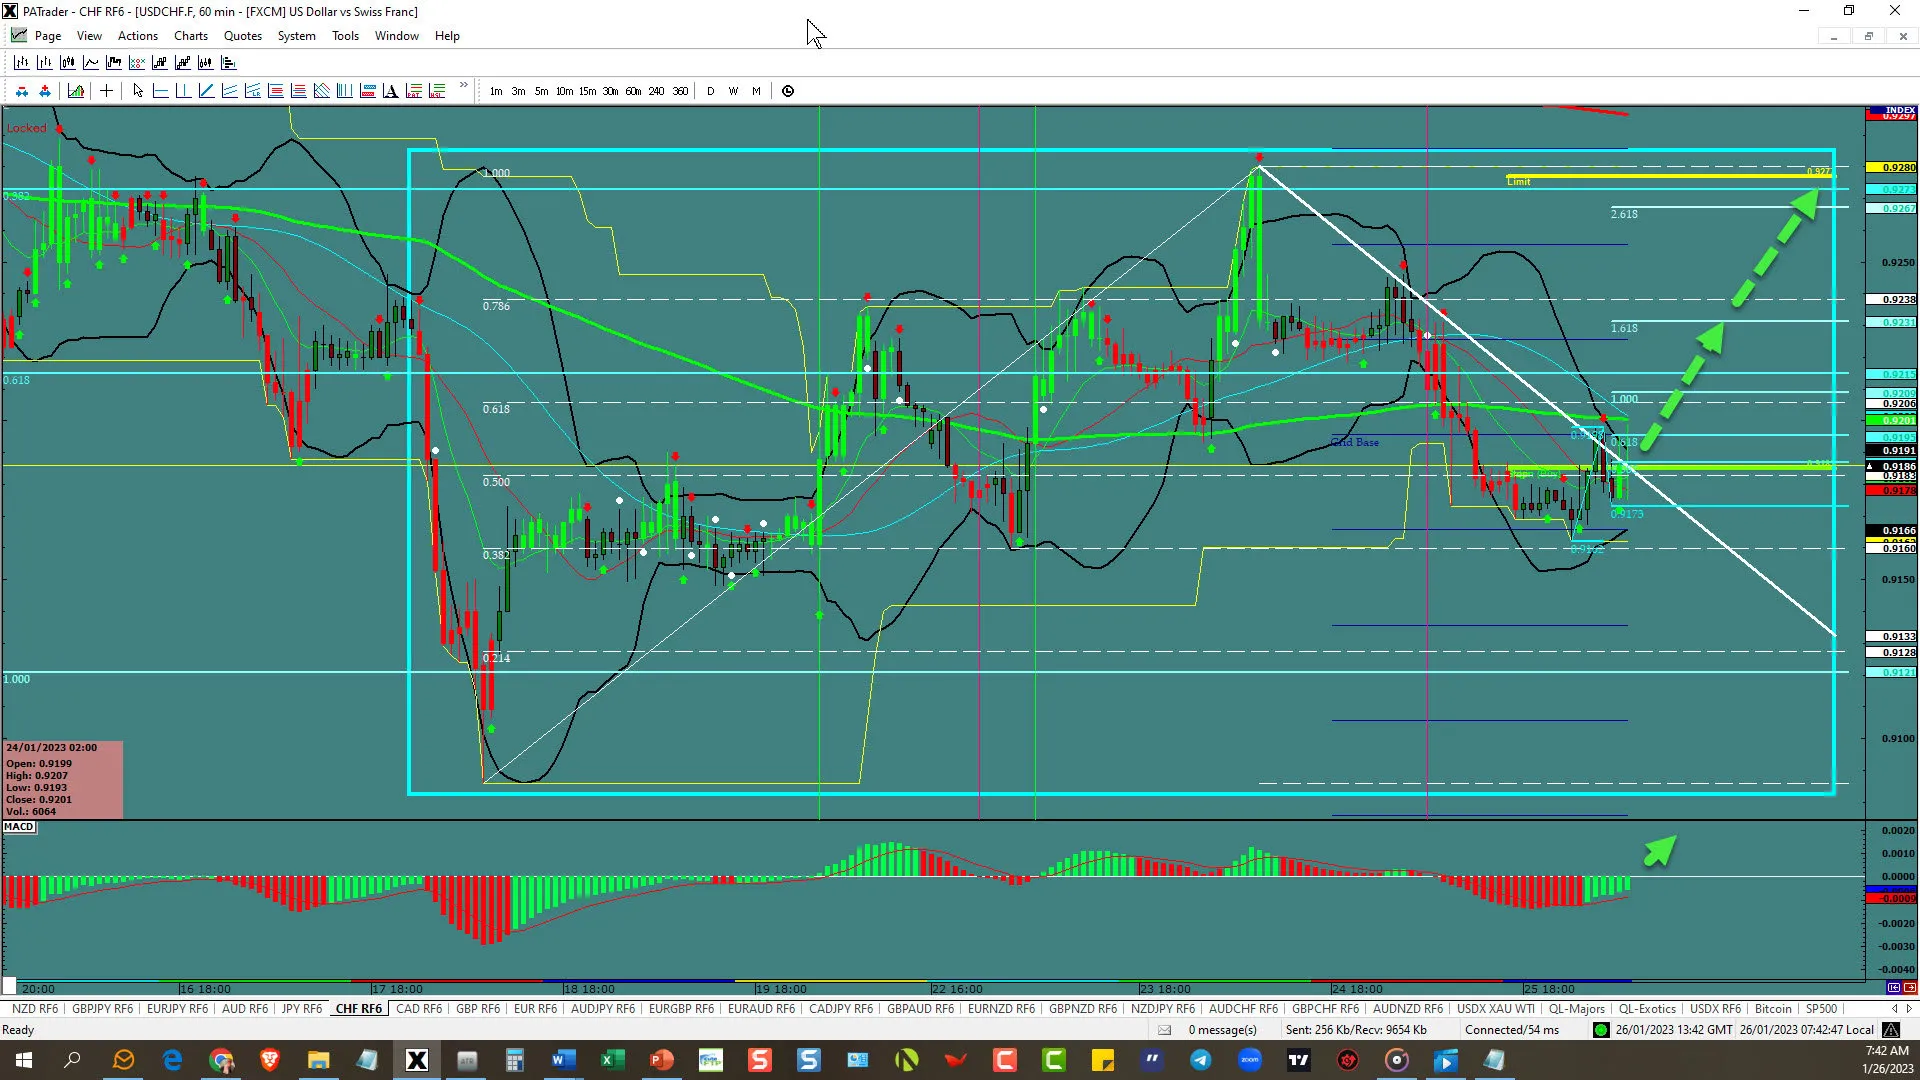Select the Fibonacci fan tool

(321, 91)
